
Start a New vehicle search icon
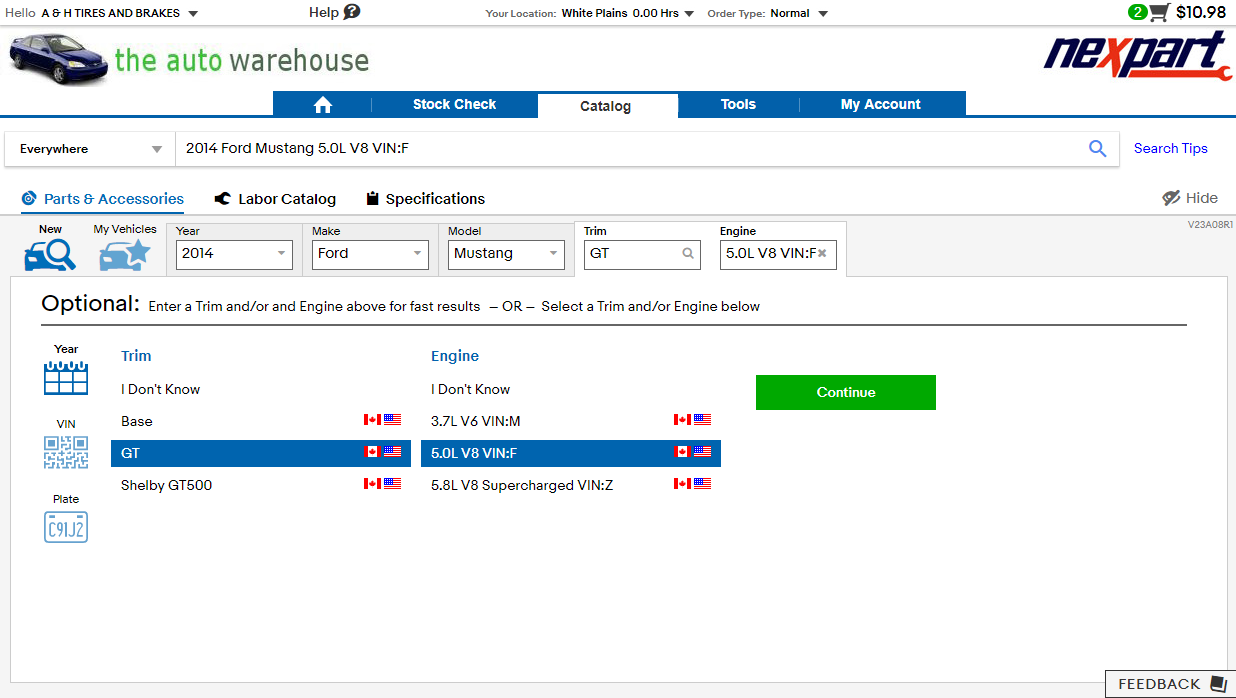[50, 255]
